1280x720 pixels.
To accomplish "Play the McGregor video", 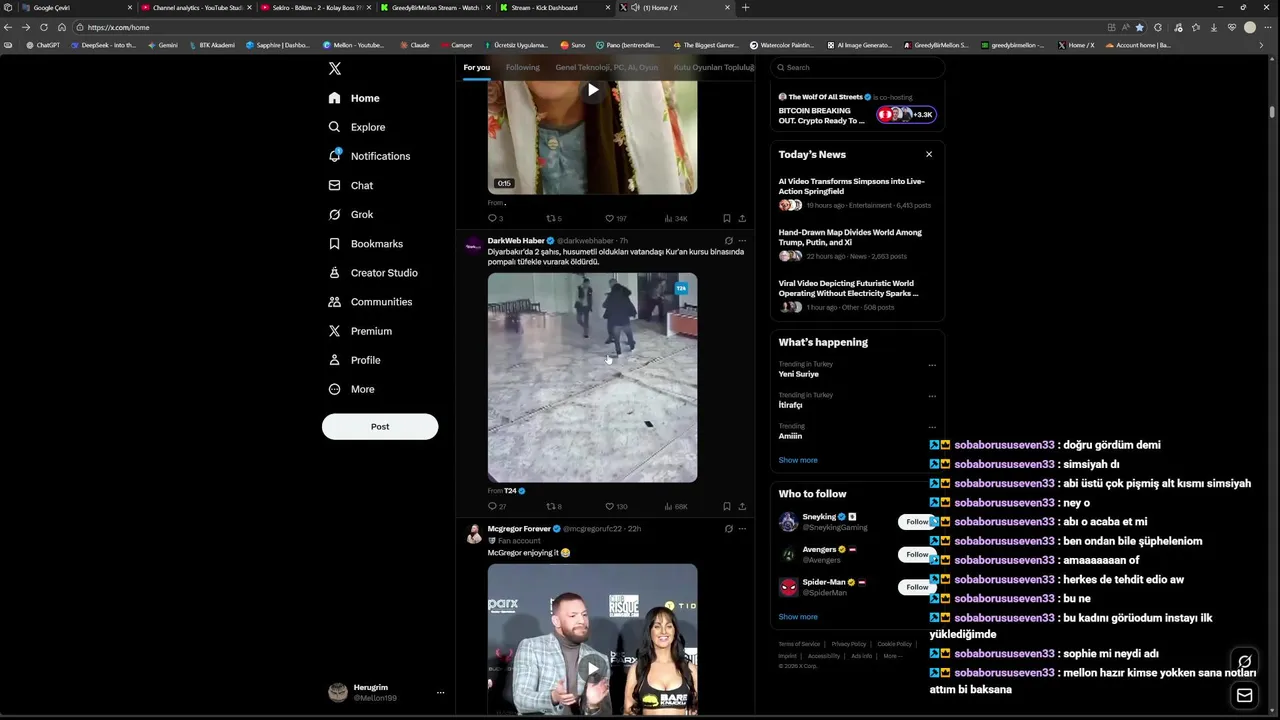I will point(593,668).
